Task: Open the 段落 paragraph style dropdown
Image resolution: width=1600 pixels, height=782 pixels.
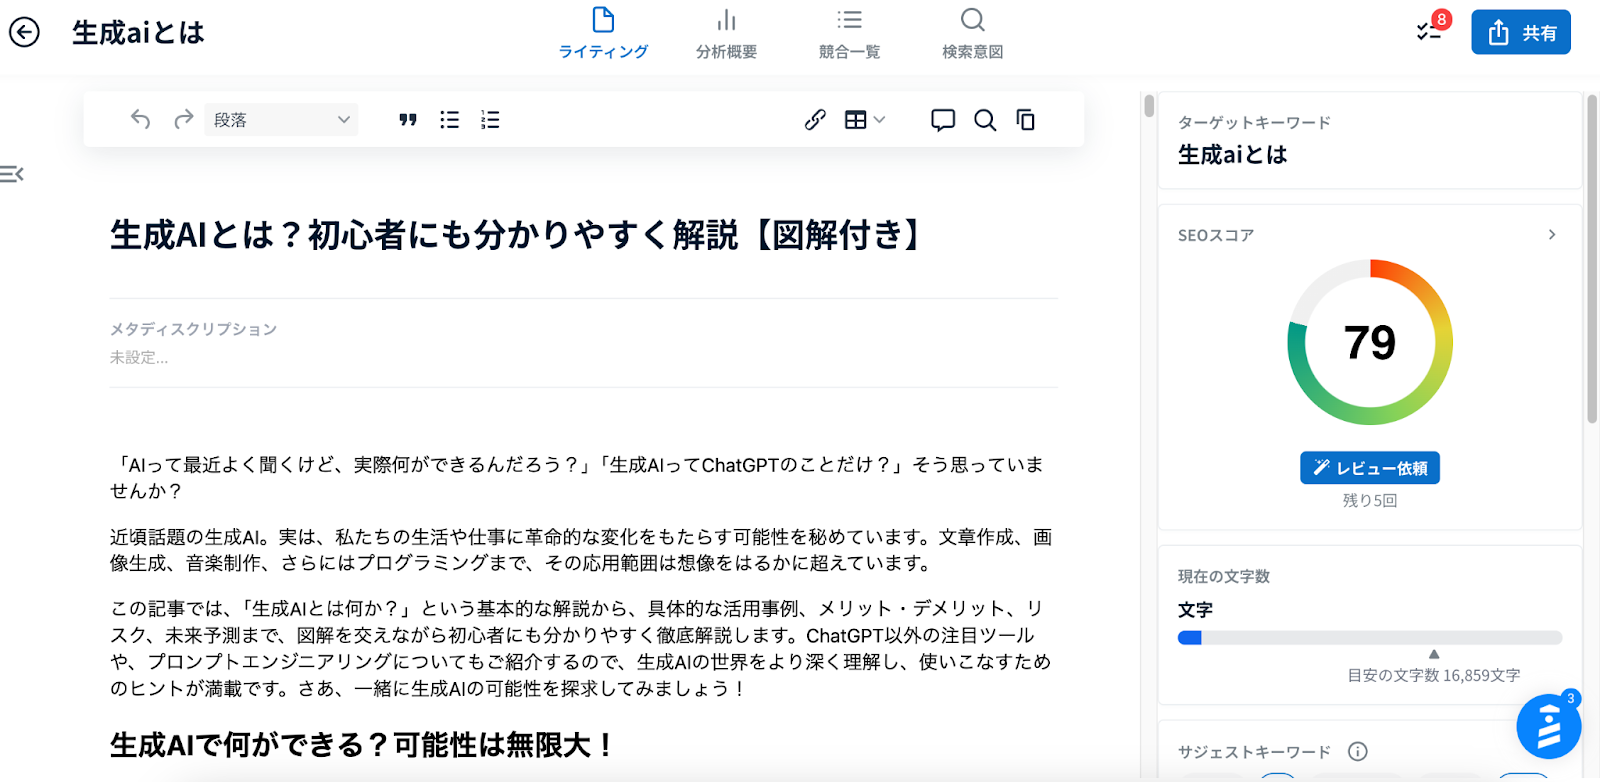Action: [x=281, y=120]
